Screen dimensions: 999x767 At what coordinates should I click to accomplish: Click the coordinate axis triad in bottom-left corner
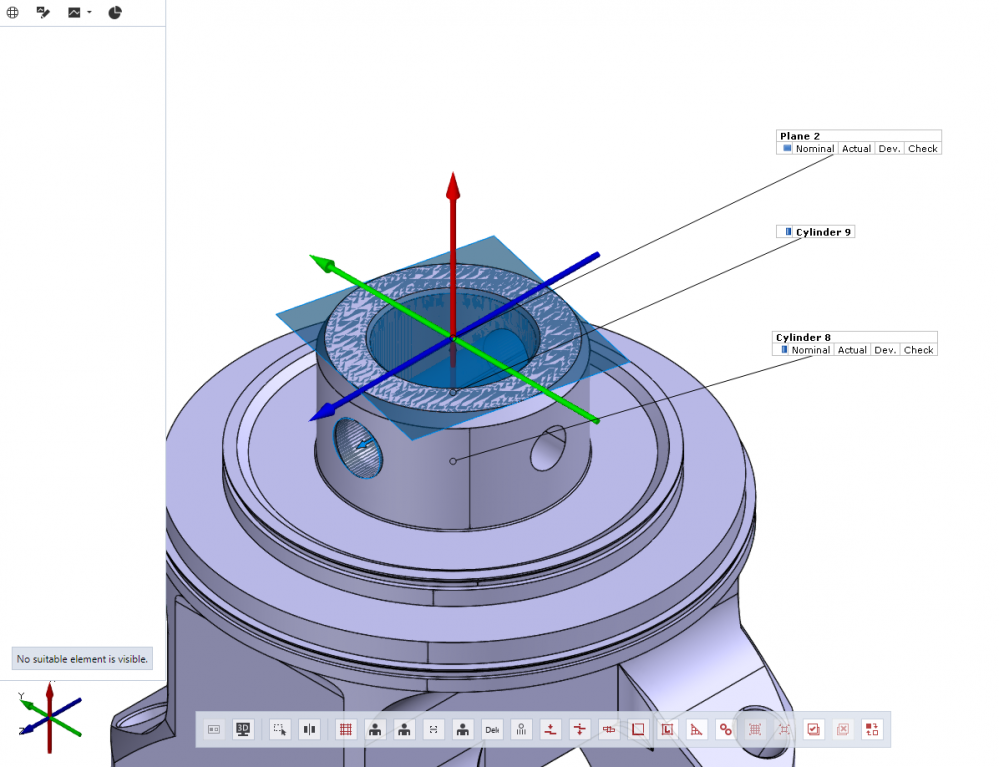point(48,710)
